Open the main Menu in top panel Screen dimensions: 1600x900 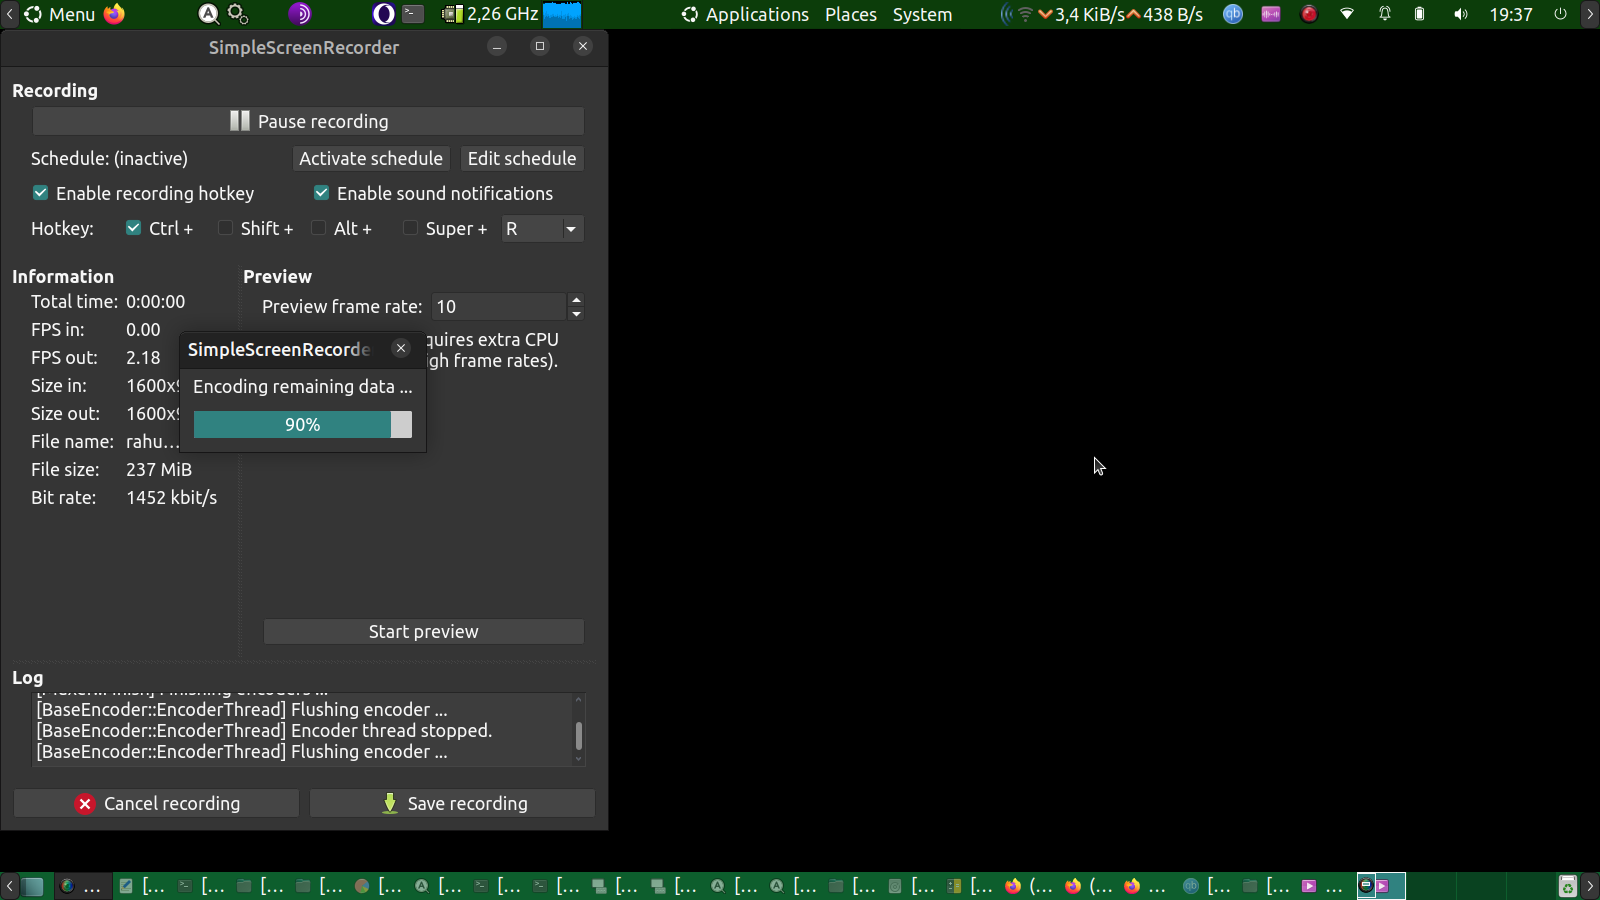coord(60,14)
